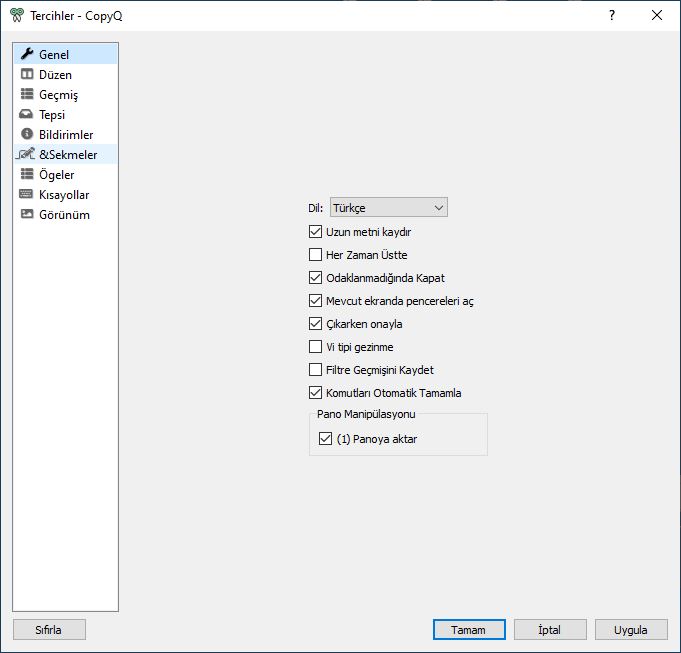Viewport: 681px width, 653px height.
Task: Click the help question mark button
Action: coord(612,15)
